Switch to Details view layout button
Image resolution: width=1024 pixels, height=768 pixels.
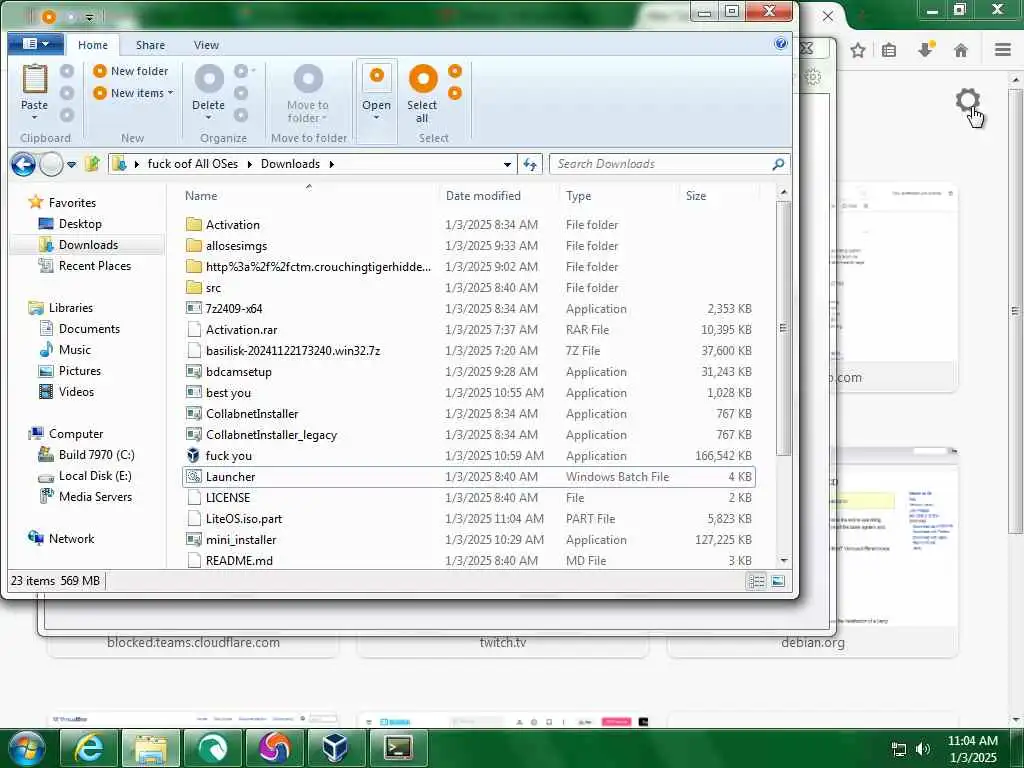click(x=756, y=581)
